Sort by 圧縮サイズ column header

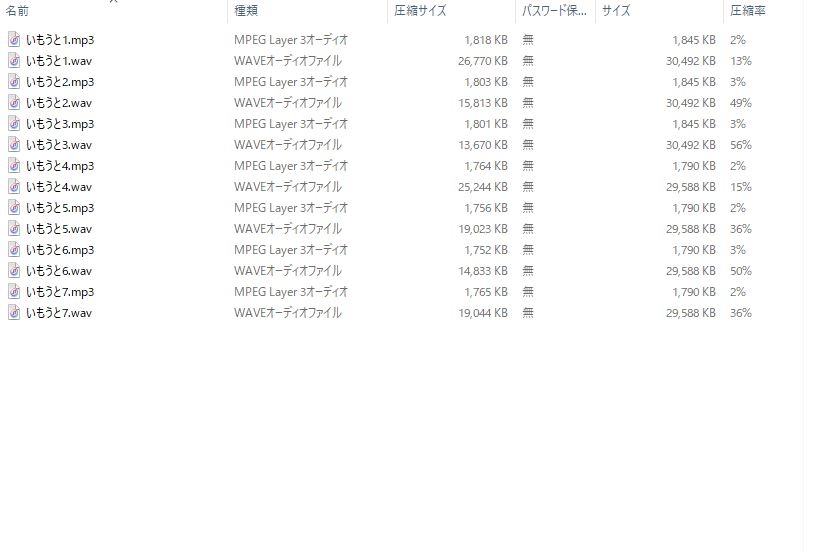[420, 11]
